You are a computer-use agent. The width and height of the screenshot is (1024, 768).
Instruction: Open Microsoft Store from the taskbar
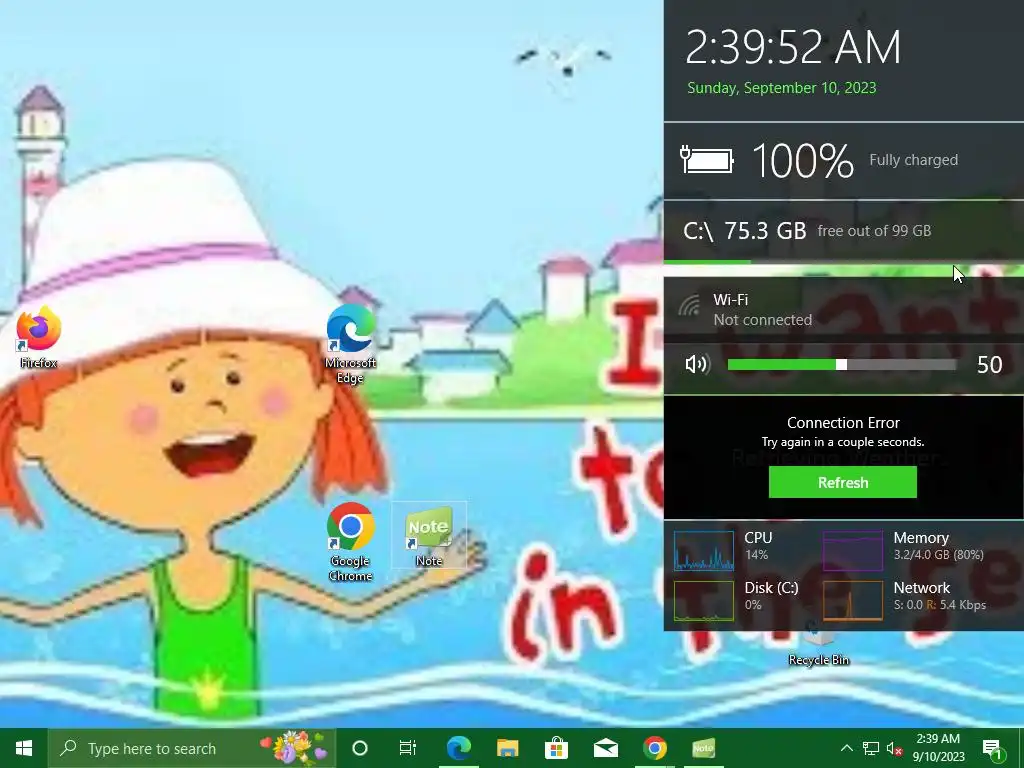click(556, 748)
